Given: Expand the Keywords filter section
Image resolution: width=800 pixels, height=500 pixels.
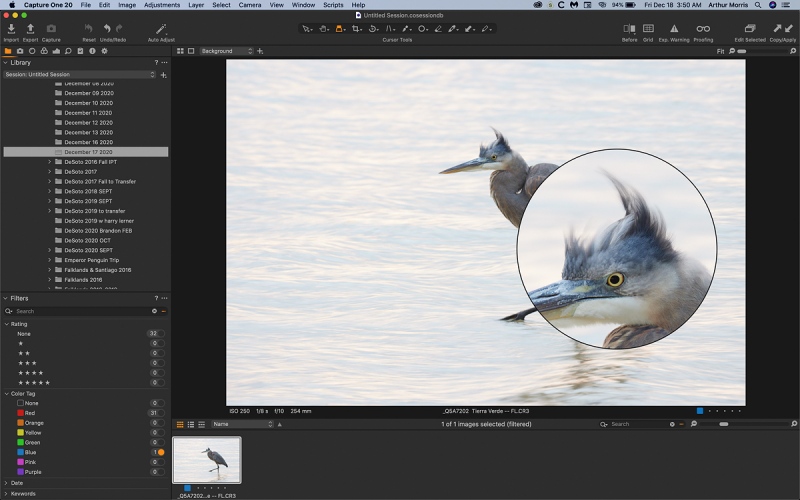Looking at the screenshot, I should (7, 494).
